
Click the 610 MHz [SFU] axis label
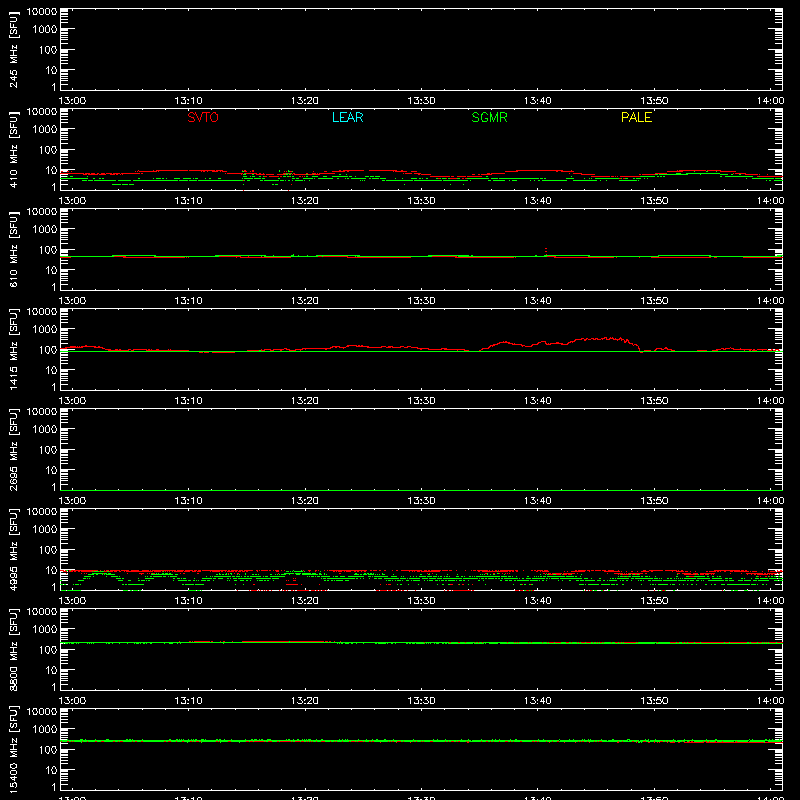[13, 249]
